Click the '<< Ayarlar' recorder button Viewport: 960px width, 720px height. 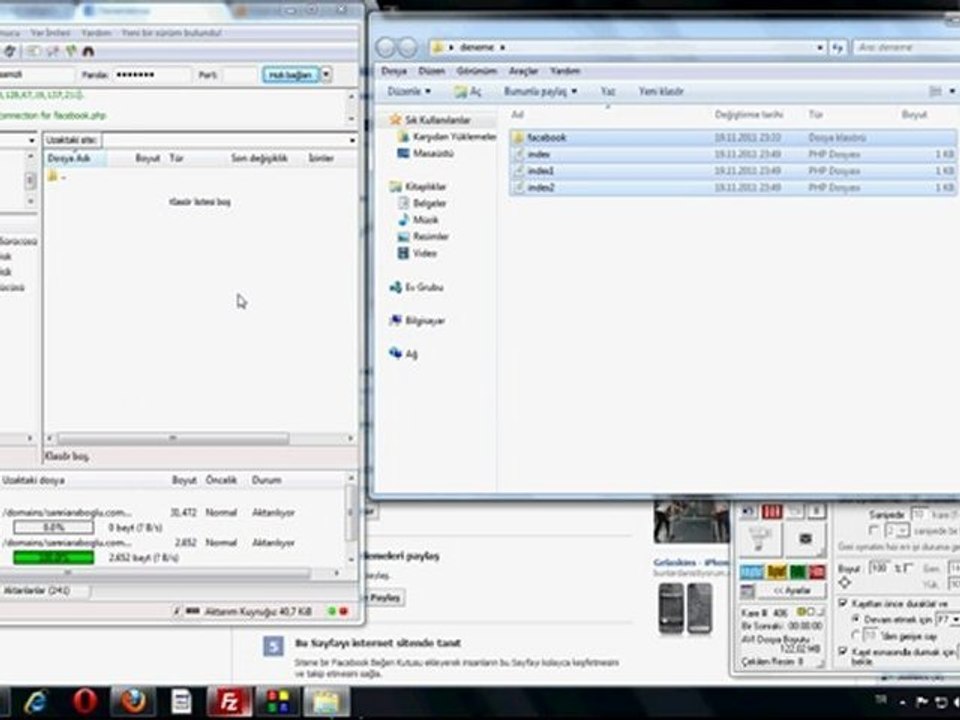coord(792,591)
